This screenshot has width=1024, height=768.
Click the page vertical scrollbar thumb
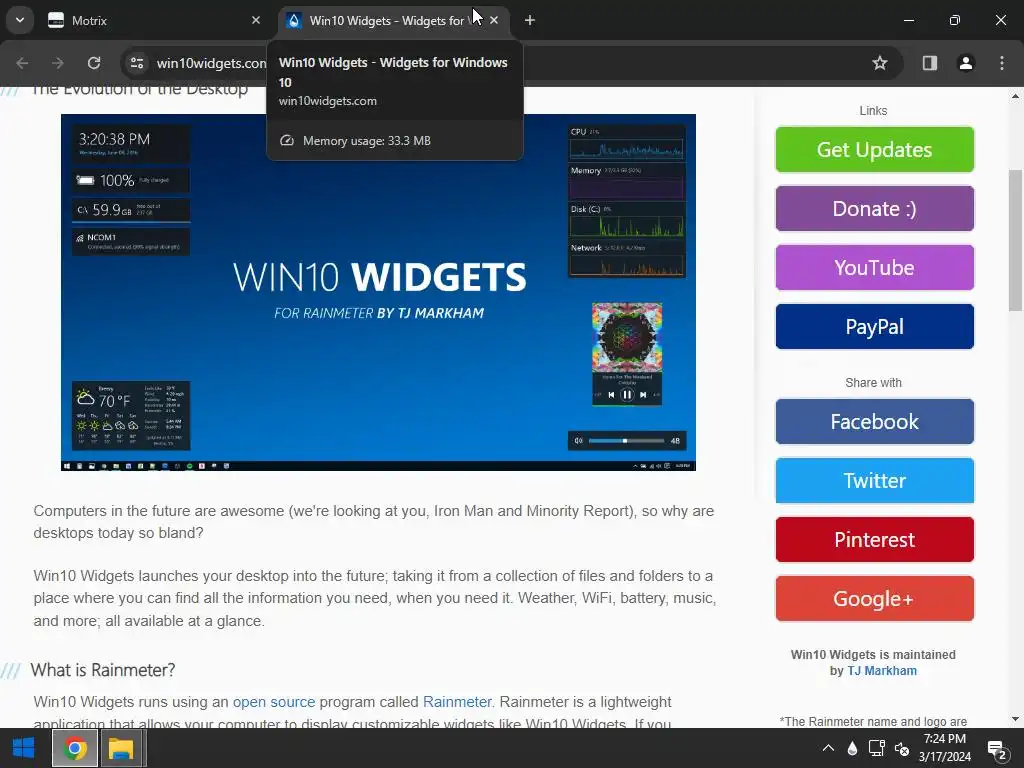pyautogui.click(x=1016, y=241)
